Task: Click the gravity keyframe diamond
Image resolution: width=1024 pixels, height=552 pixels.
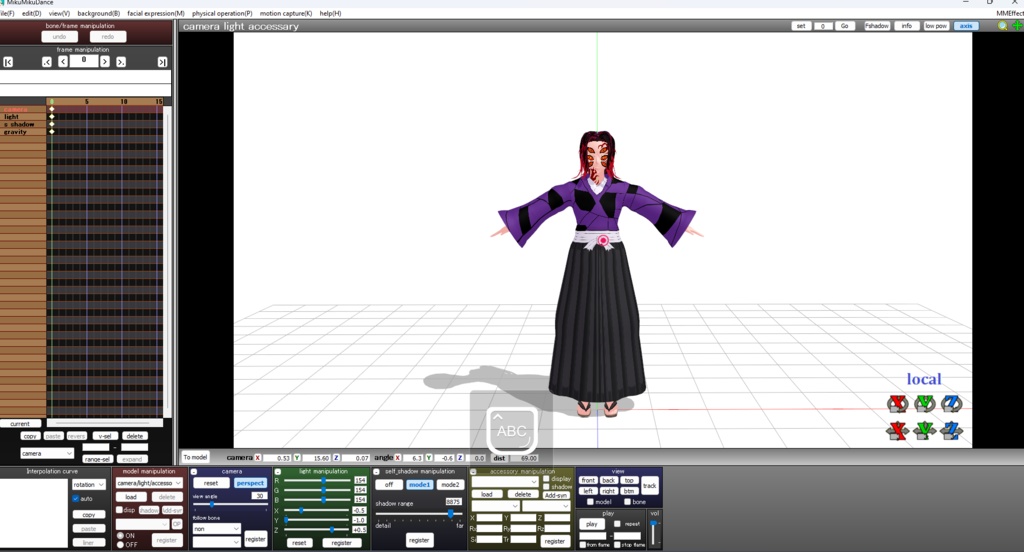Action: coord(52,132)
